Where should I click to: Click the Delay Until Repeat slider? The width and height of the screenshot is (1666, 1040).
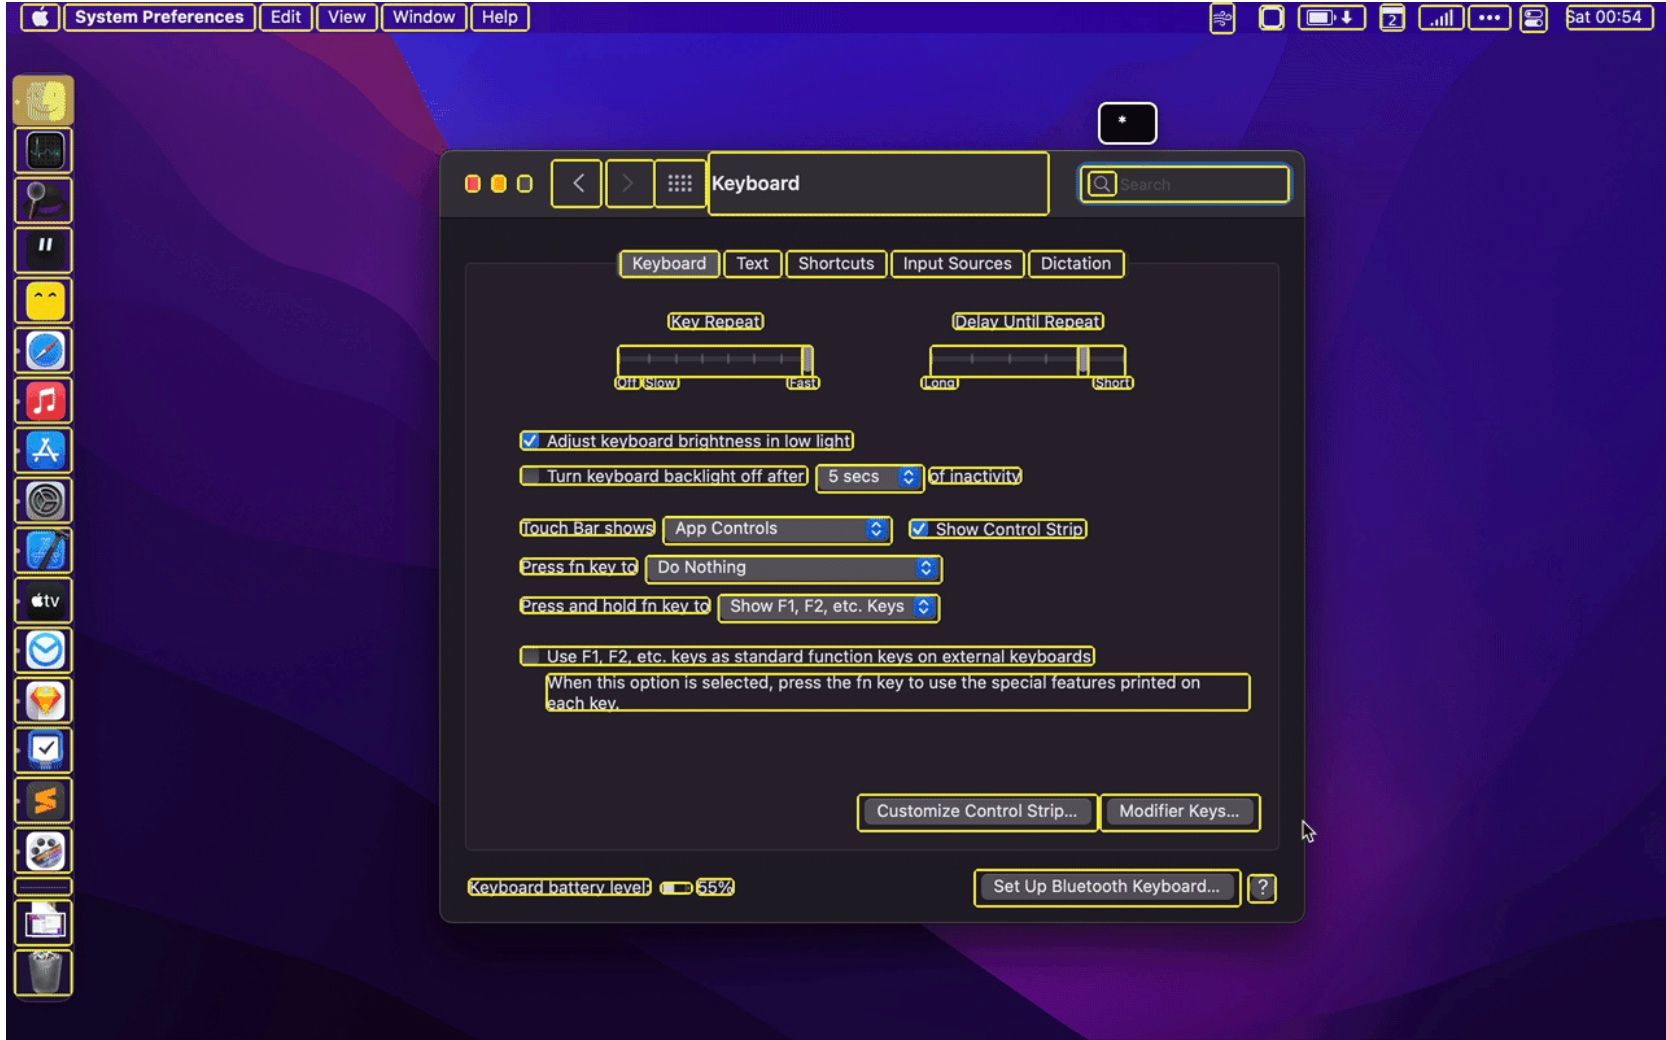1027,361
